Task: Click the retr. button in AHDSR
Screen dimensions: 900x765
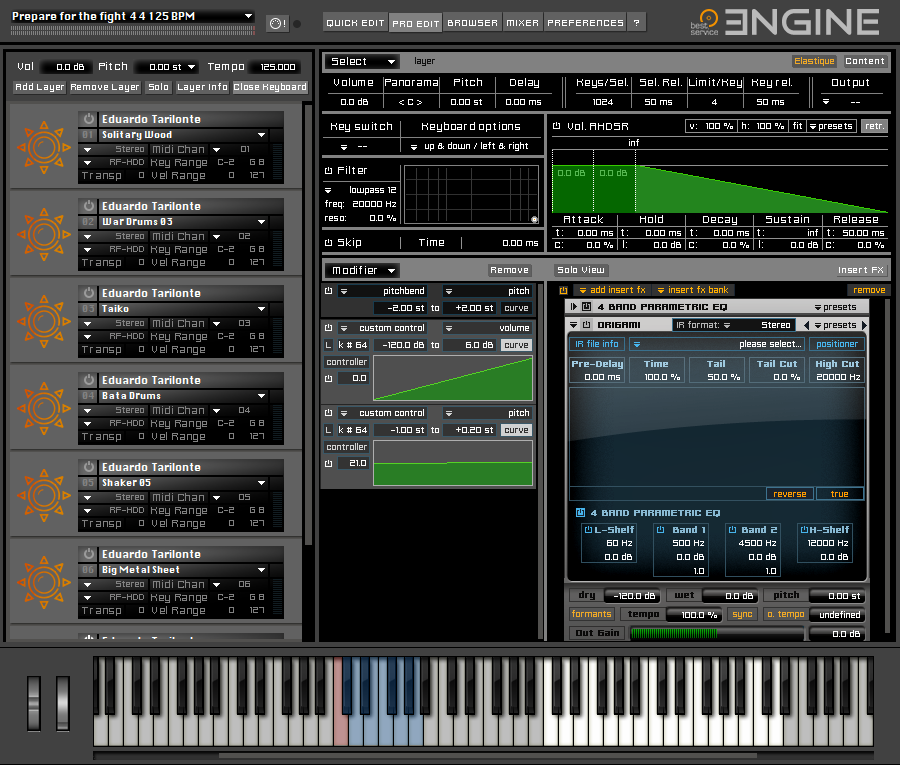Action: click(x=874, y=126)
